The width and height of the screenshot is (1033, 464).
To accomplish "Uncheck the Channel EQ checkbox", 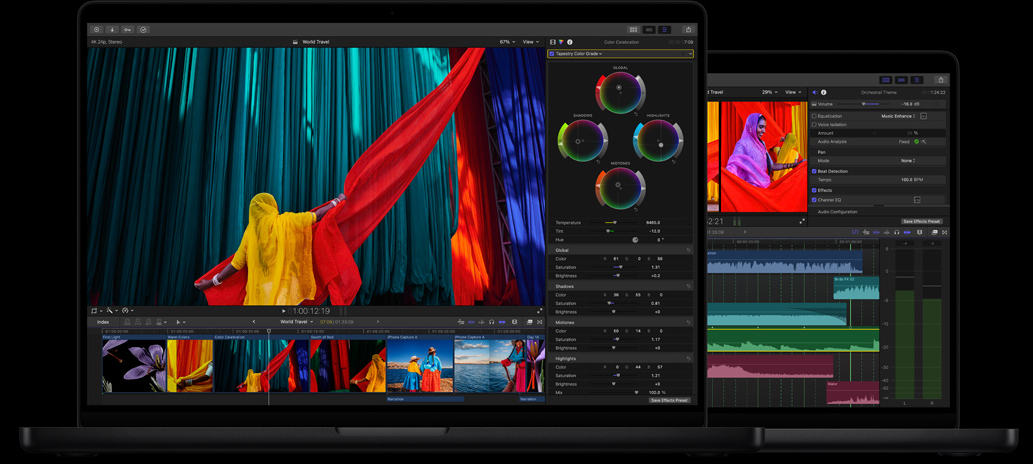I will click(x=814, y=200).
